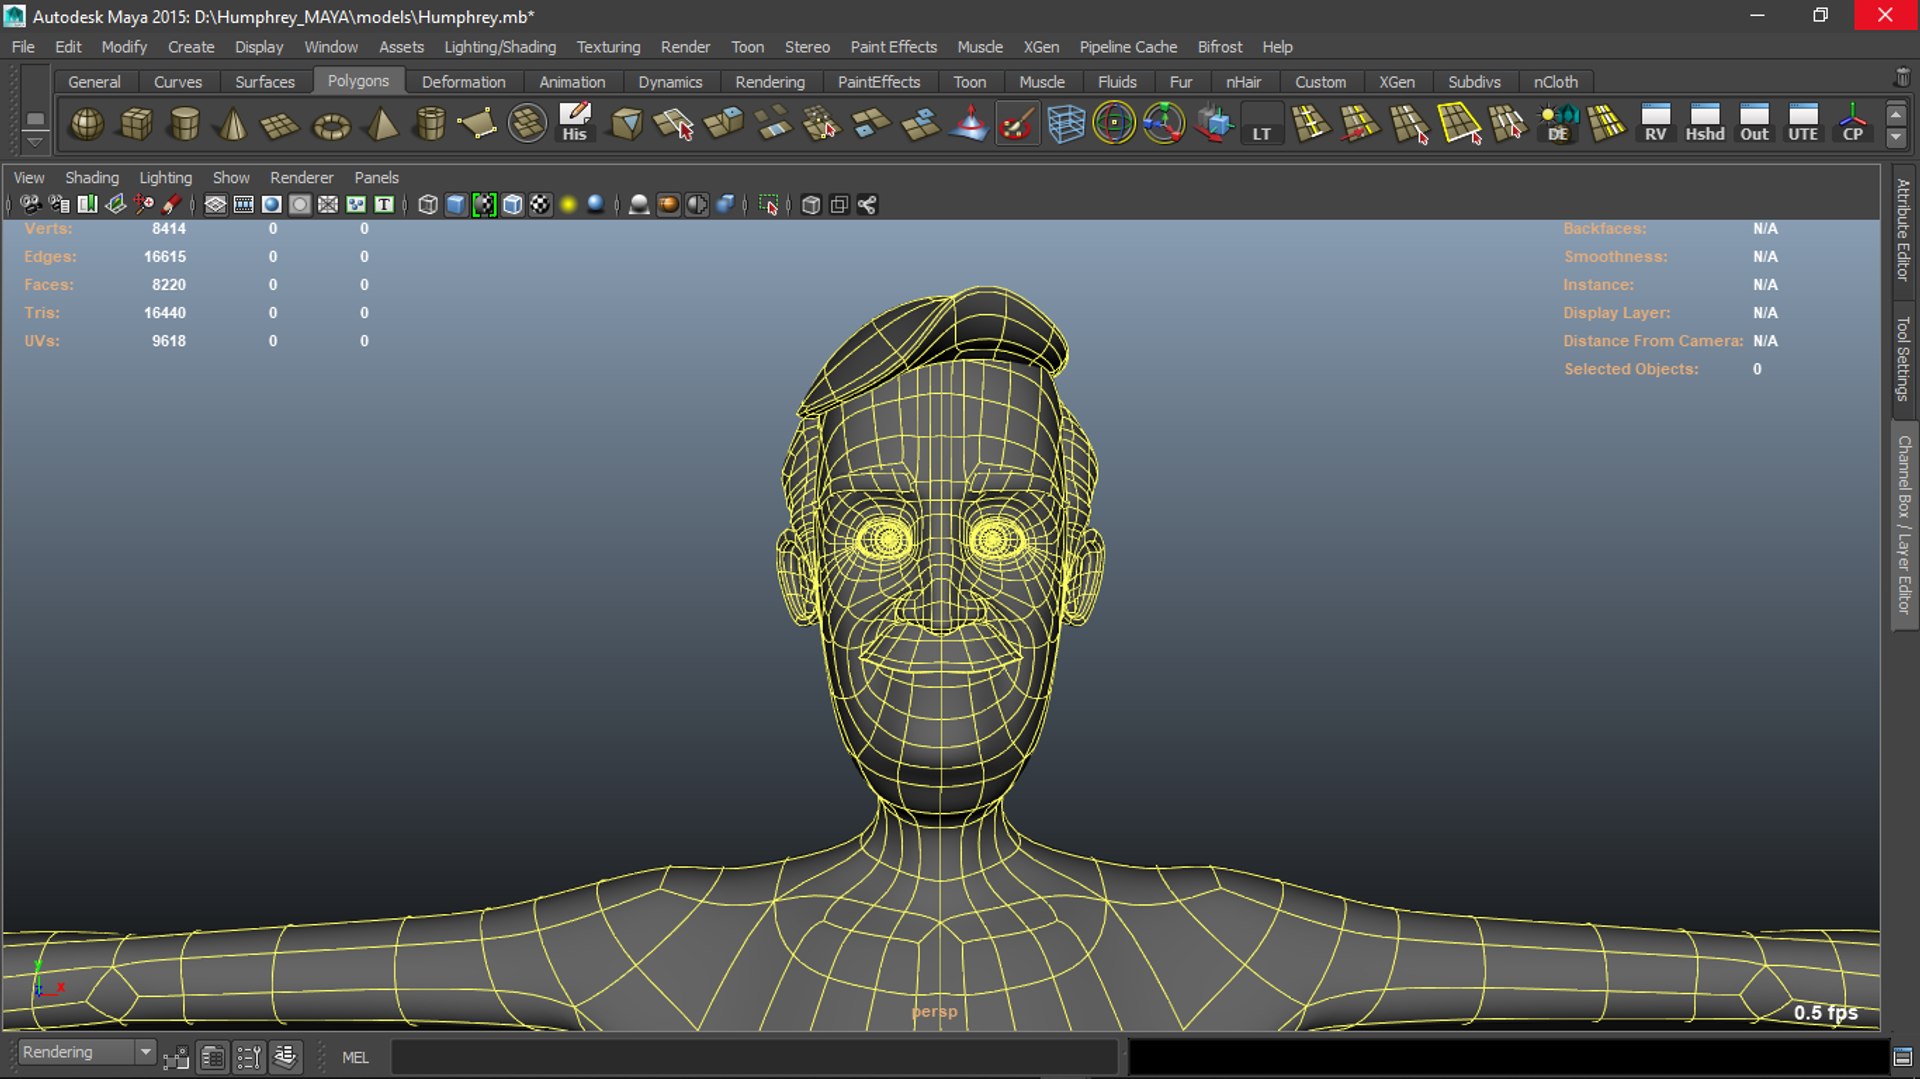Click the RV render view shelf button
1920x1079 pixels.
[1656, 123]
